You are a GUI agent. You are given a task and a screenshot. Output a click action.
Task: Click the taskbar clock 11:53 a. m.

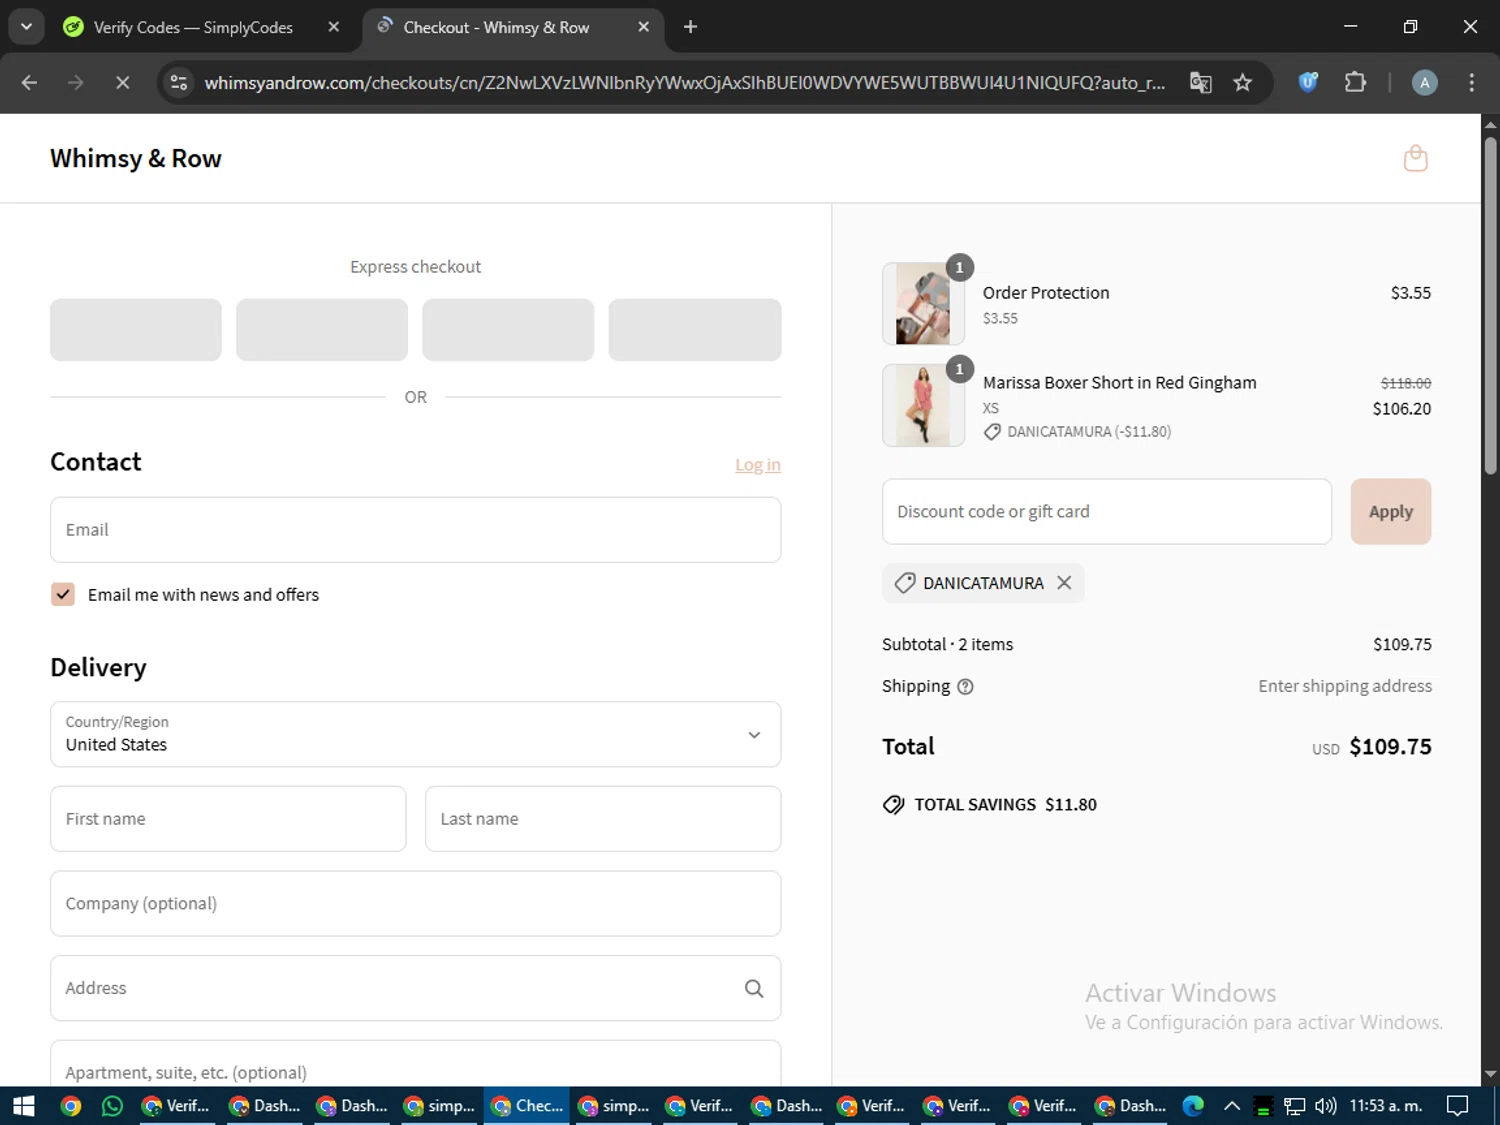[x=1386, y=1106]
